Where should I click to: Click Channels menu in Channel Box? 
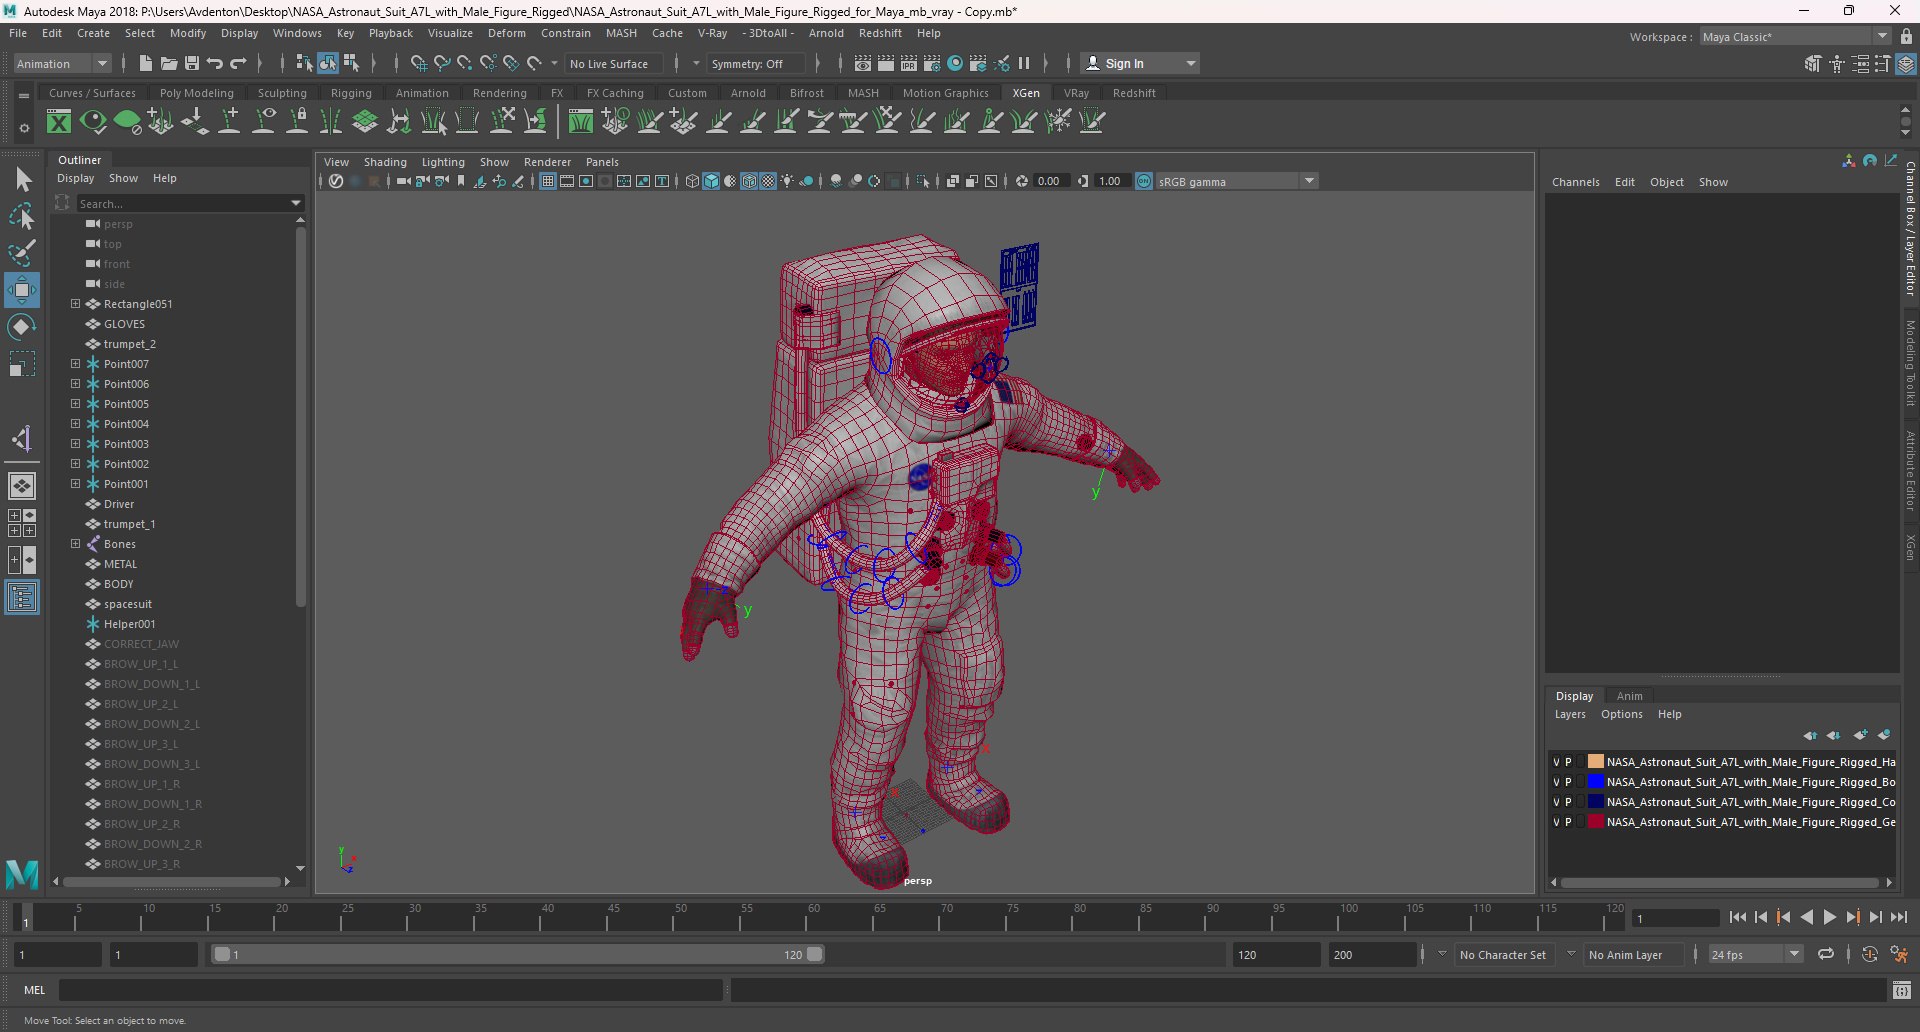pyautogui.click(x=1575, y=182)
